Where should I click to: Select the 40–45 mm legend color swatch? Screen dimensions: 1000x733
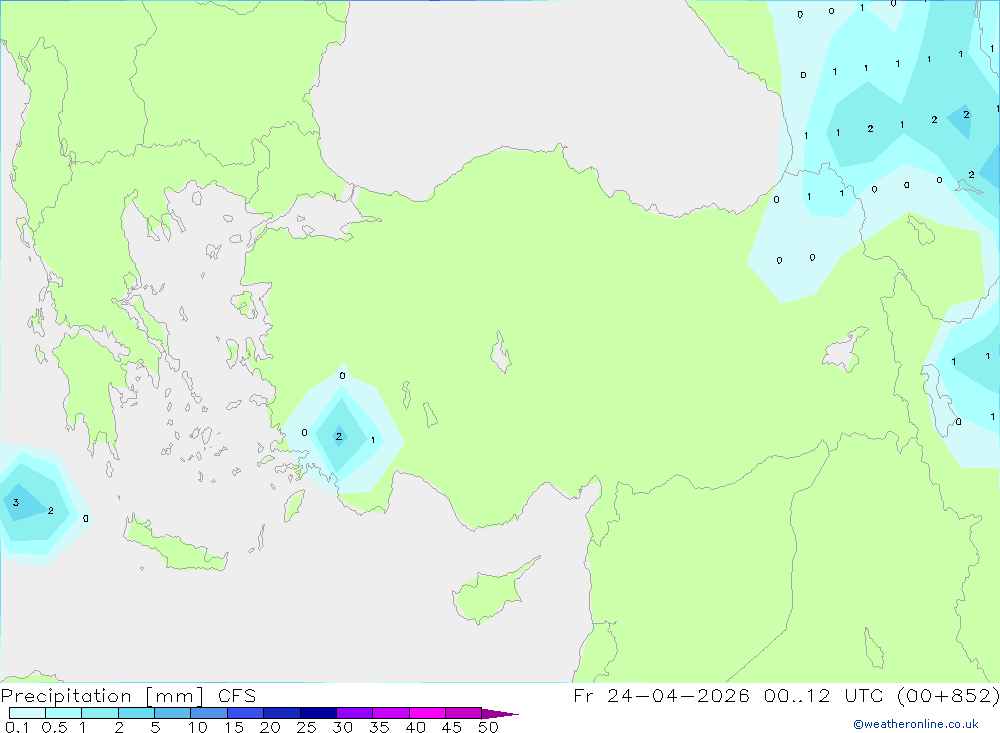coord(427,713)
